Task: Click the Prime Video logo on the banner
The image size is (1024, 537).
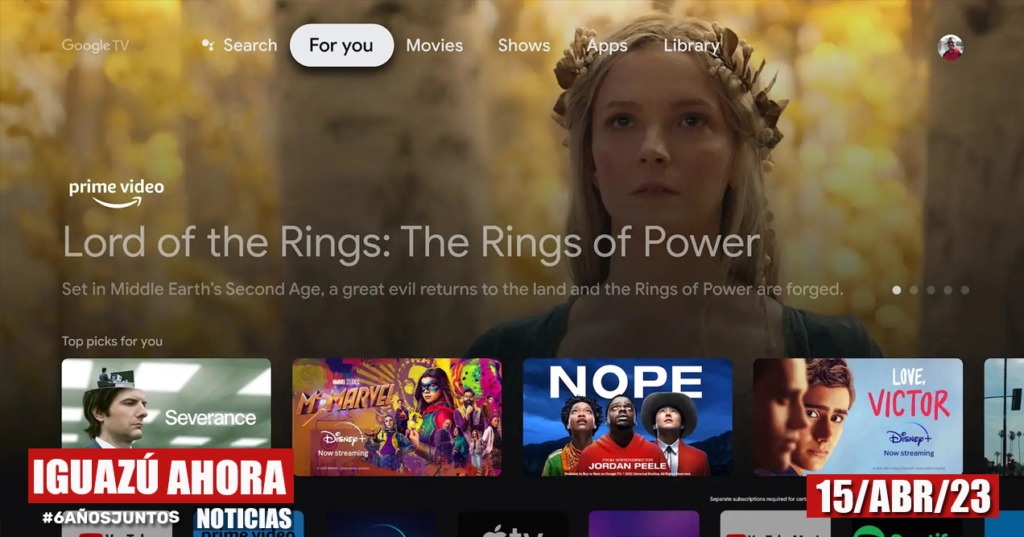Action: pos(116,193)
